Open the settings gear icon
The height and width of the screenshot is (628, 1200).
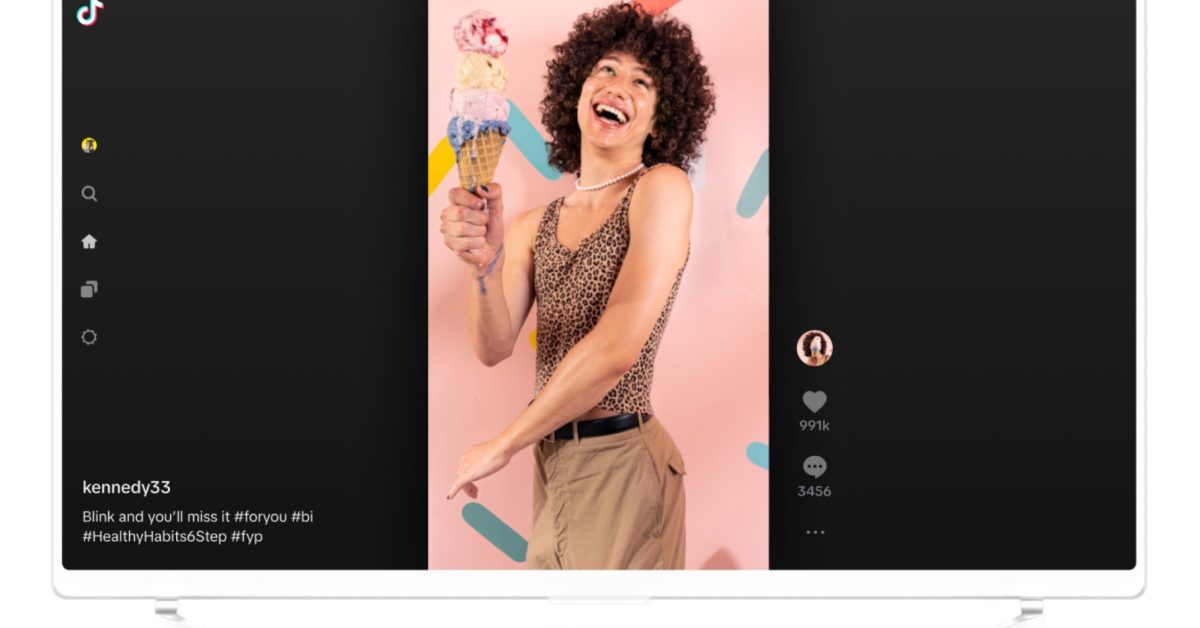(x=89, y=337)
